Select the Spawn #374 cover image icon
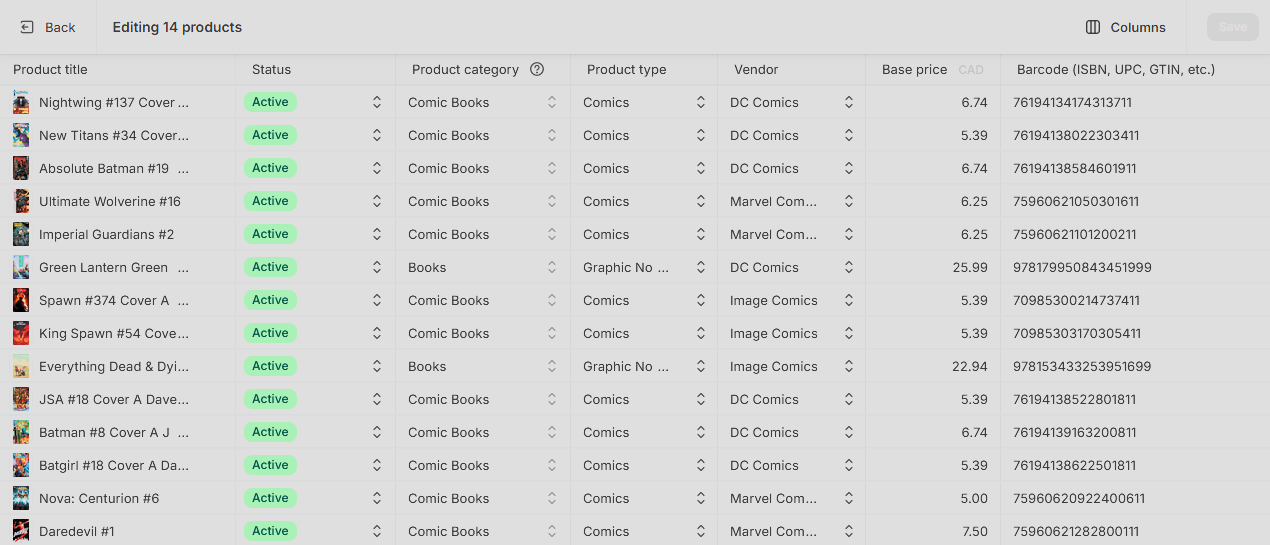This screenshot has width=1270, height=545. [x=21, y=300]
